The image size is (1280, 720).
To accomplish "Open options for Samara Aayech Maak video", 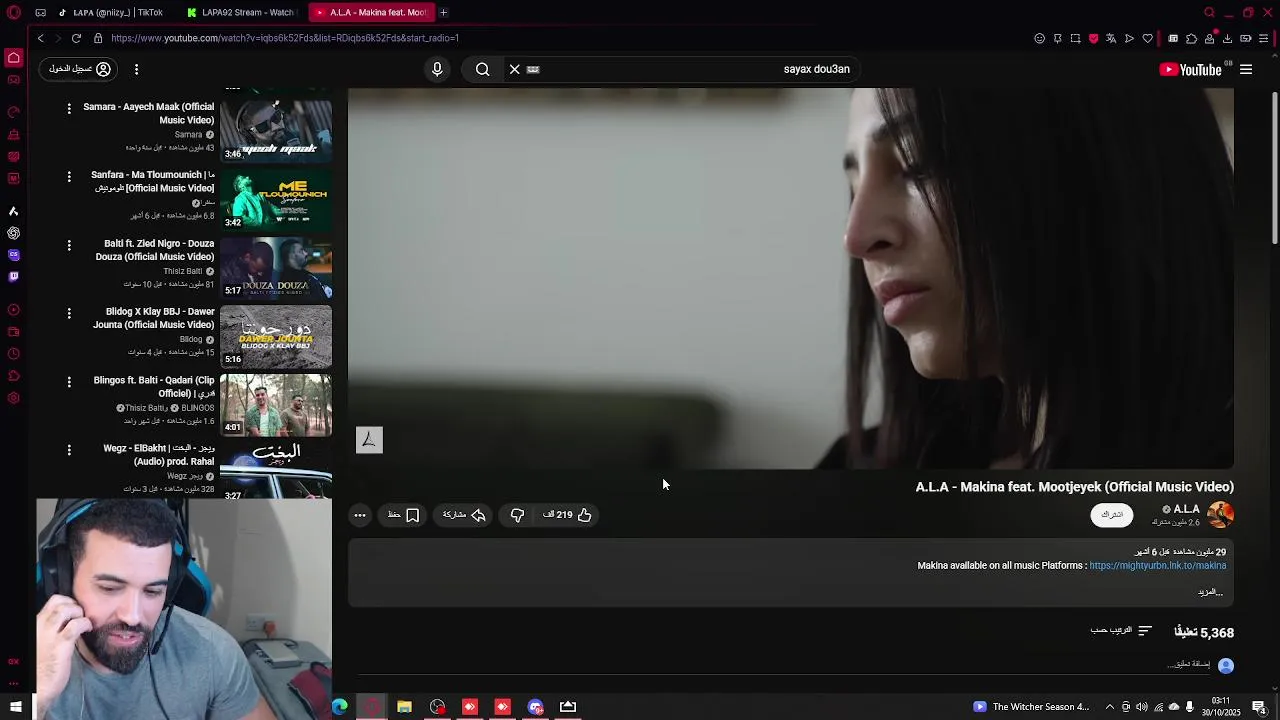I will (69, 108).
